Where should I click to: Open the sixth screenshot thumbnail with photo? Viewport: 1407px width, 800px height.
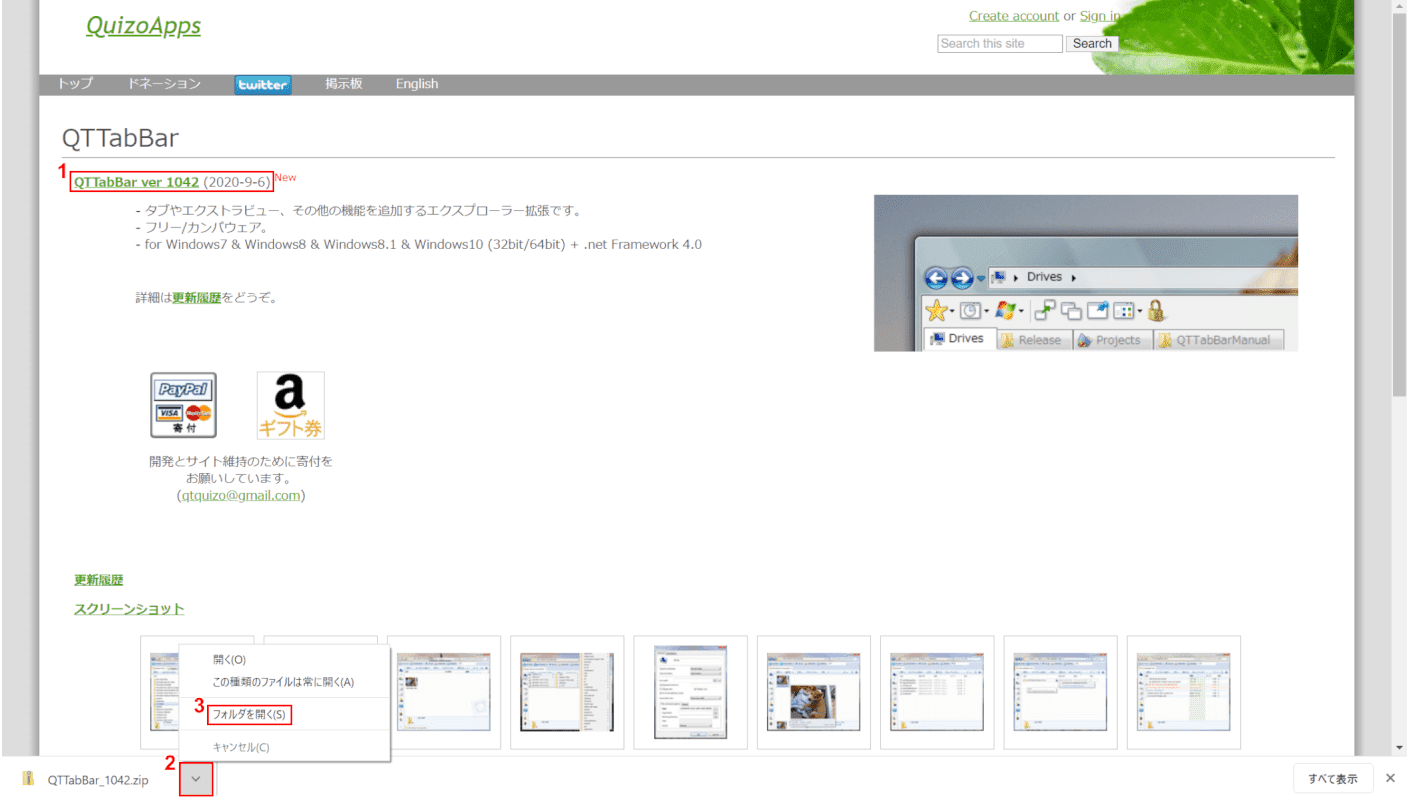pyautogui.click(x=814, y=692)
